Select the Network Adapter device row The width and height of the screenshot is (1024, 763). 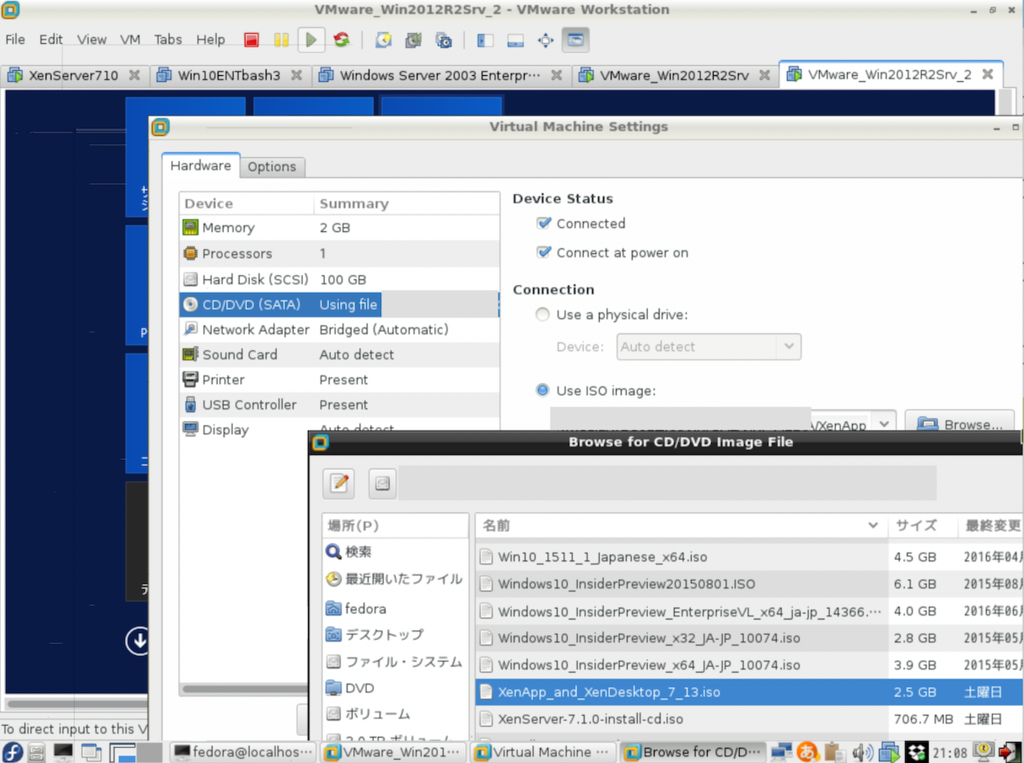coord(339,329)
